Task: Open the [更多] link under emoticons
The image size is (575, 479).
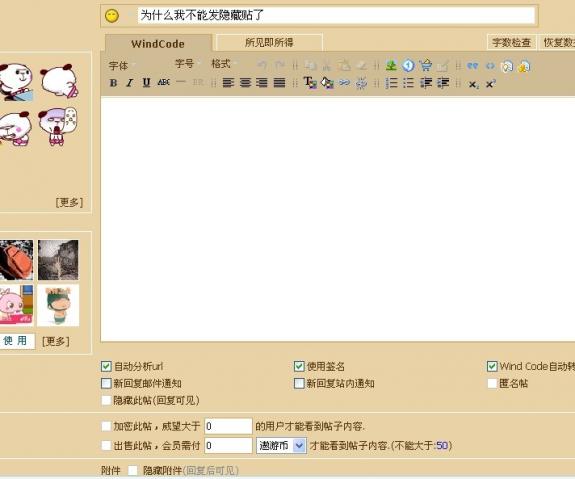Action: pos(69,202)
